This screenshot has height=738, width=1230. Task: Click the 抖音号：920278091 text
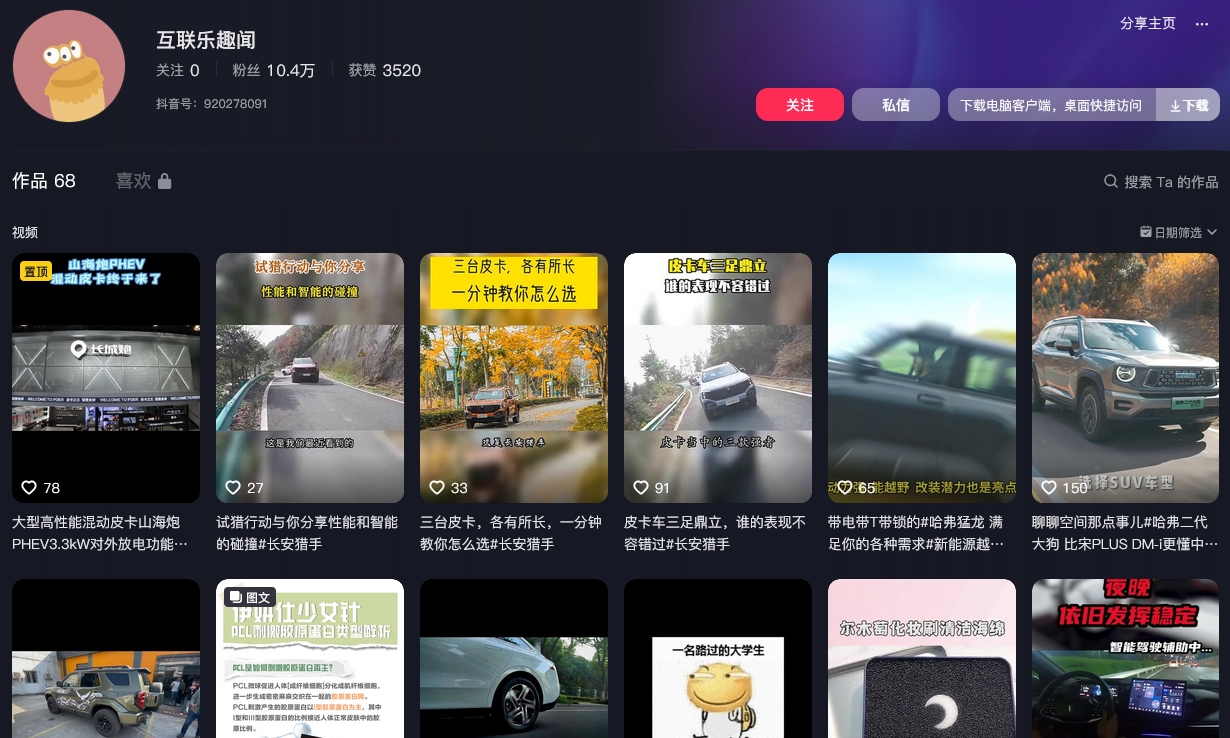212,104
